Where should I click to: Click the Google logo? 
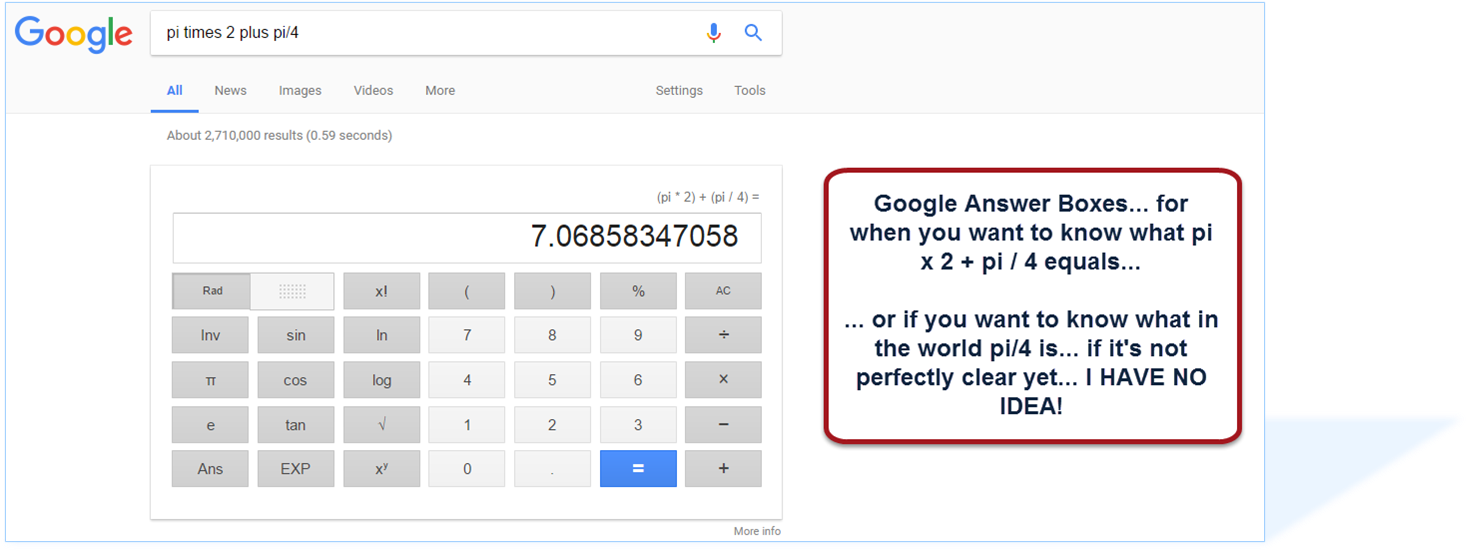pyautogui.click(x=74, y=34)
